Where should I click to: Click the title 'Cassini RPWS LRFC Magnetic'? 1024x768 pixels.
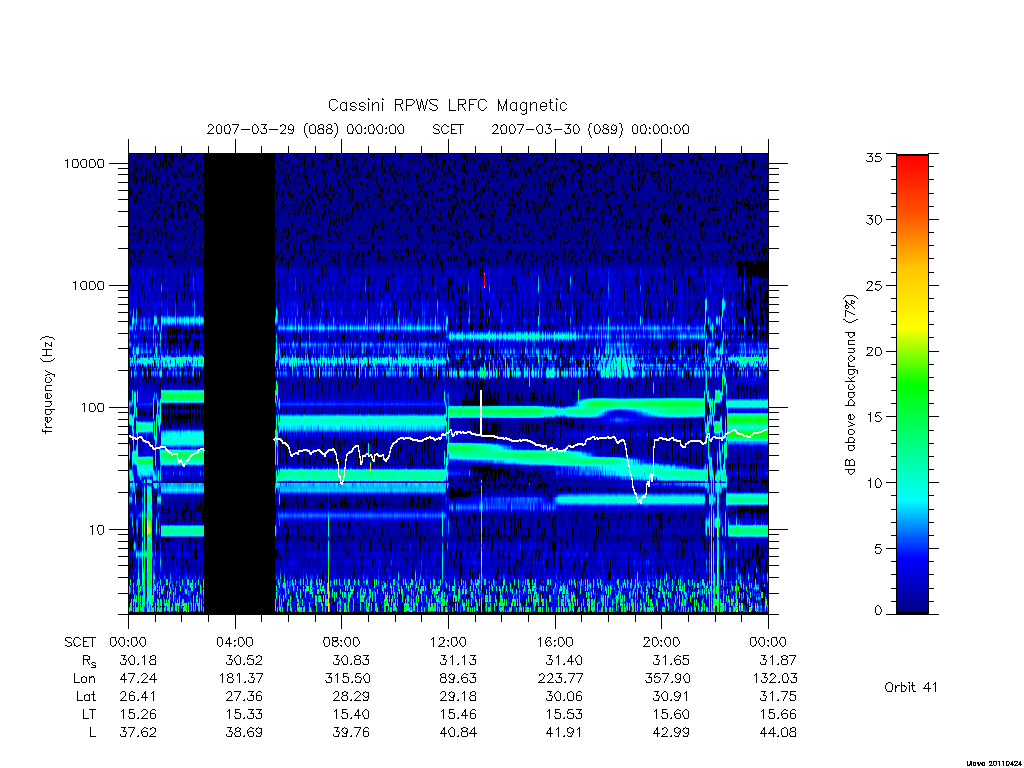[447, 105]
